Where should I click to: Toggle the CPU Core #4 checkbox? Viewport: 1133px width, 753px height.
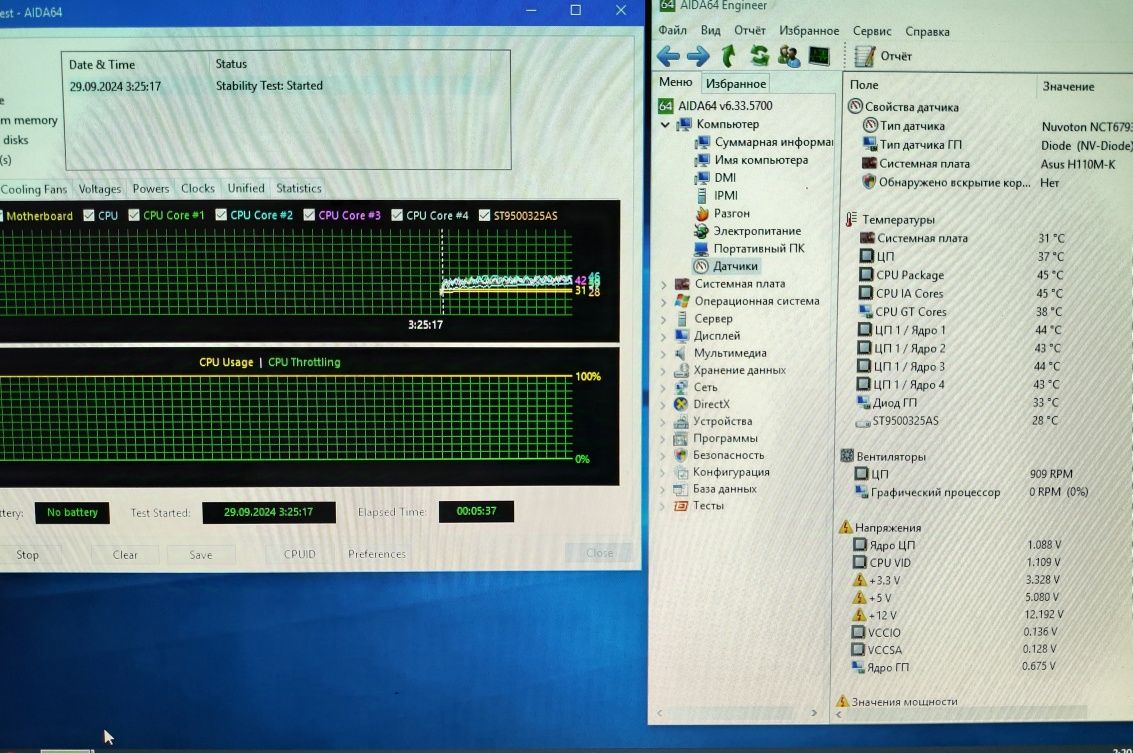pos(397,215)
